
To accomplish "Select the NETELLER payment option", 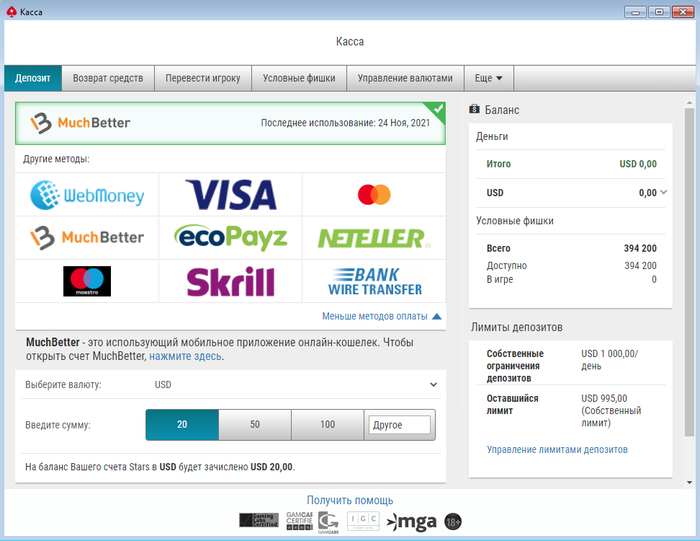I will 374,237.
